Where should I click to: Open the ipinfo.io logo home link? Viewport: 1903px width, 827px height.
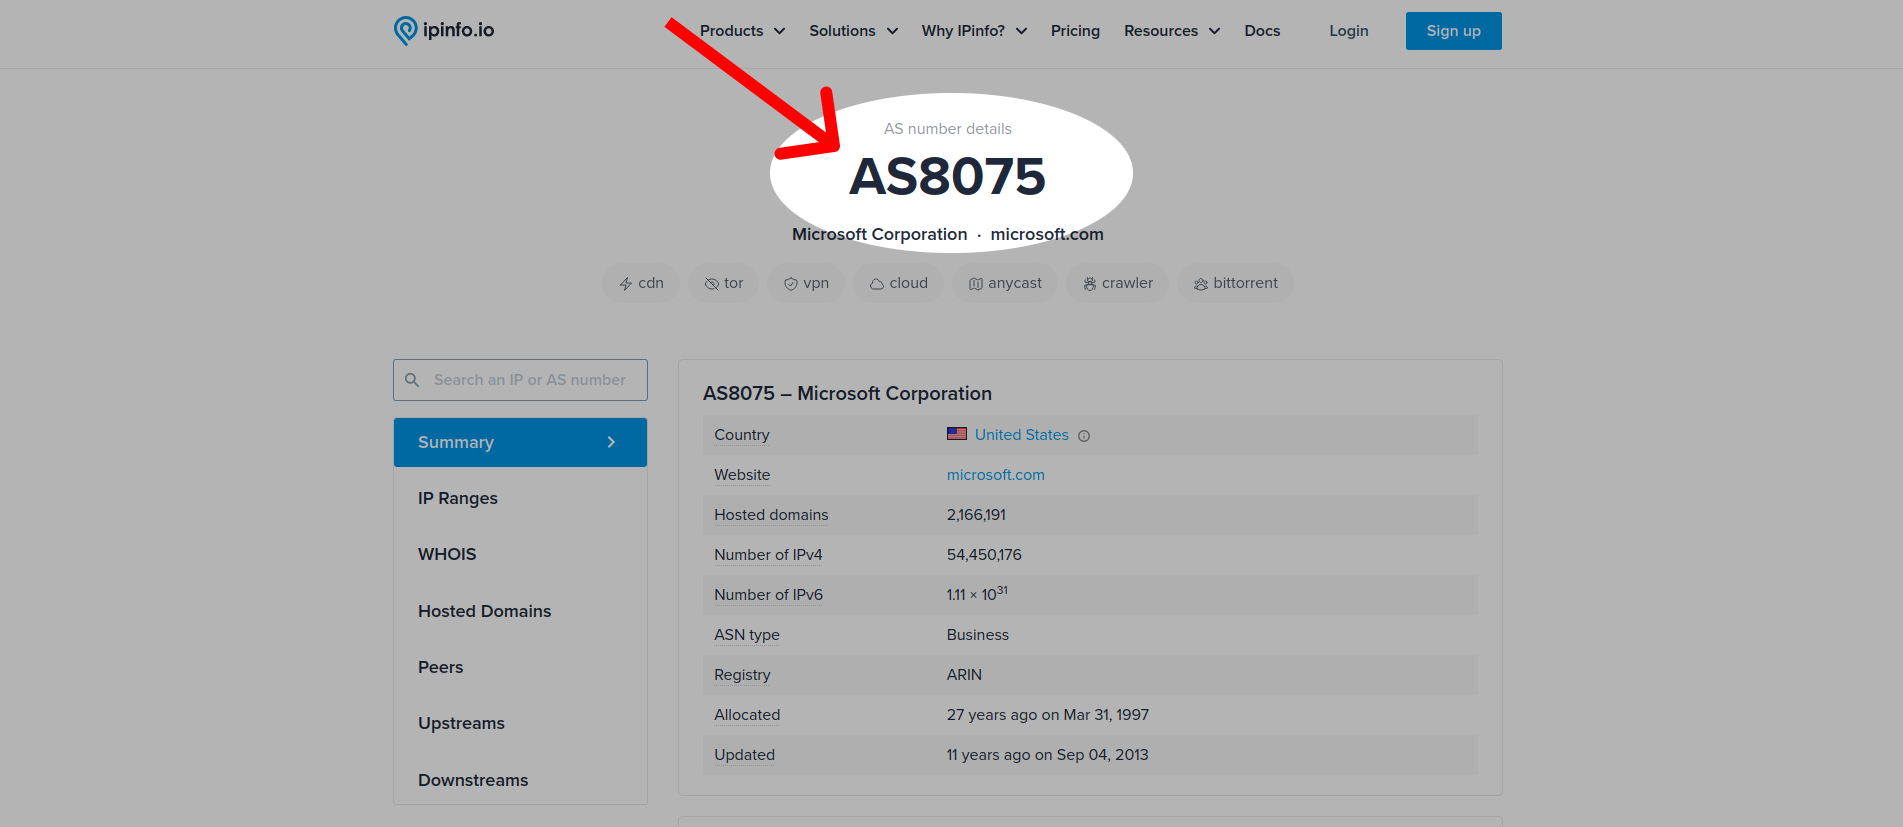[444, 30]
